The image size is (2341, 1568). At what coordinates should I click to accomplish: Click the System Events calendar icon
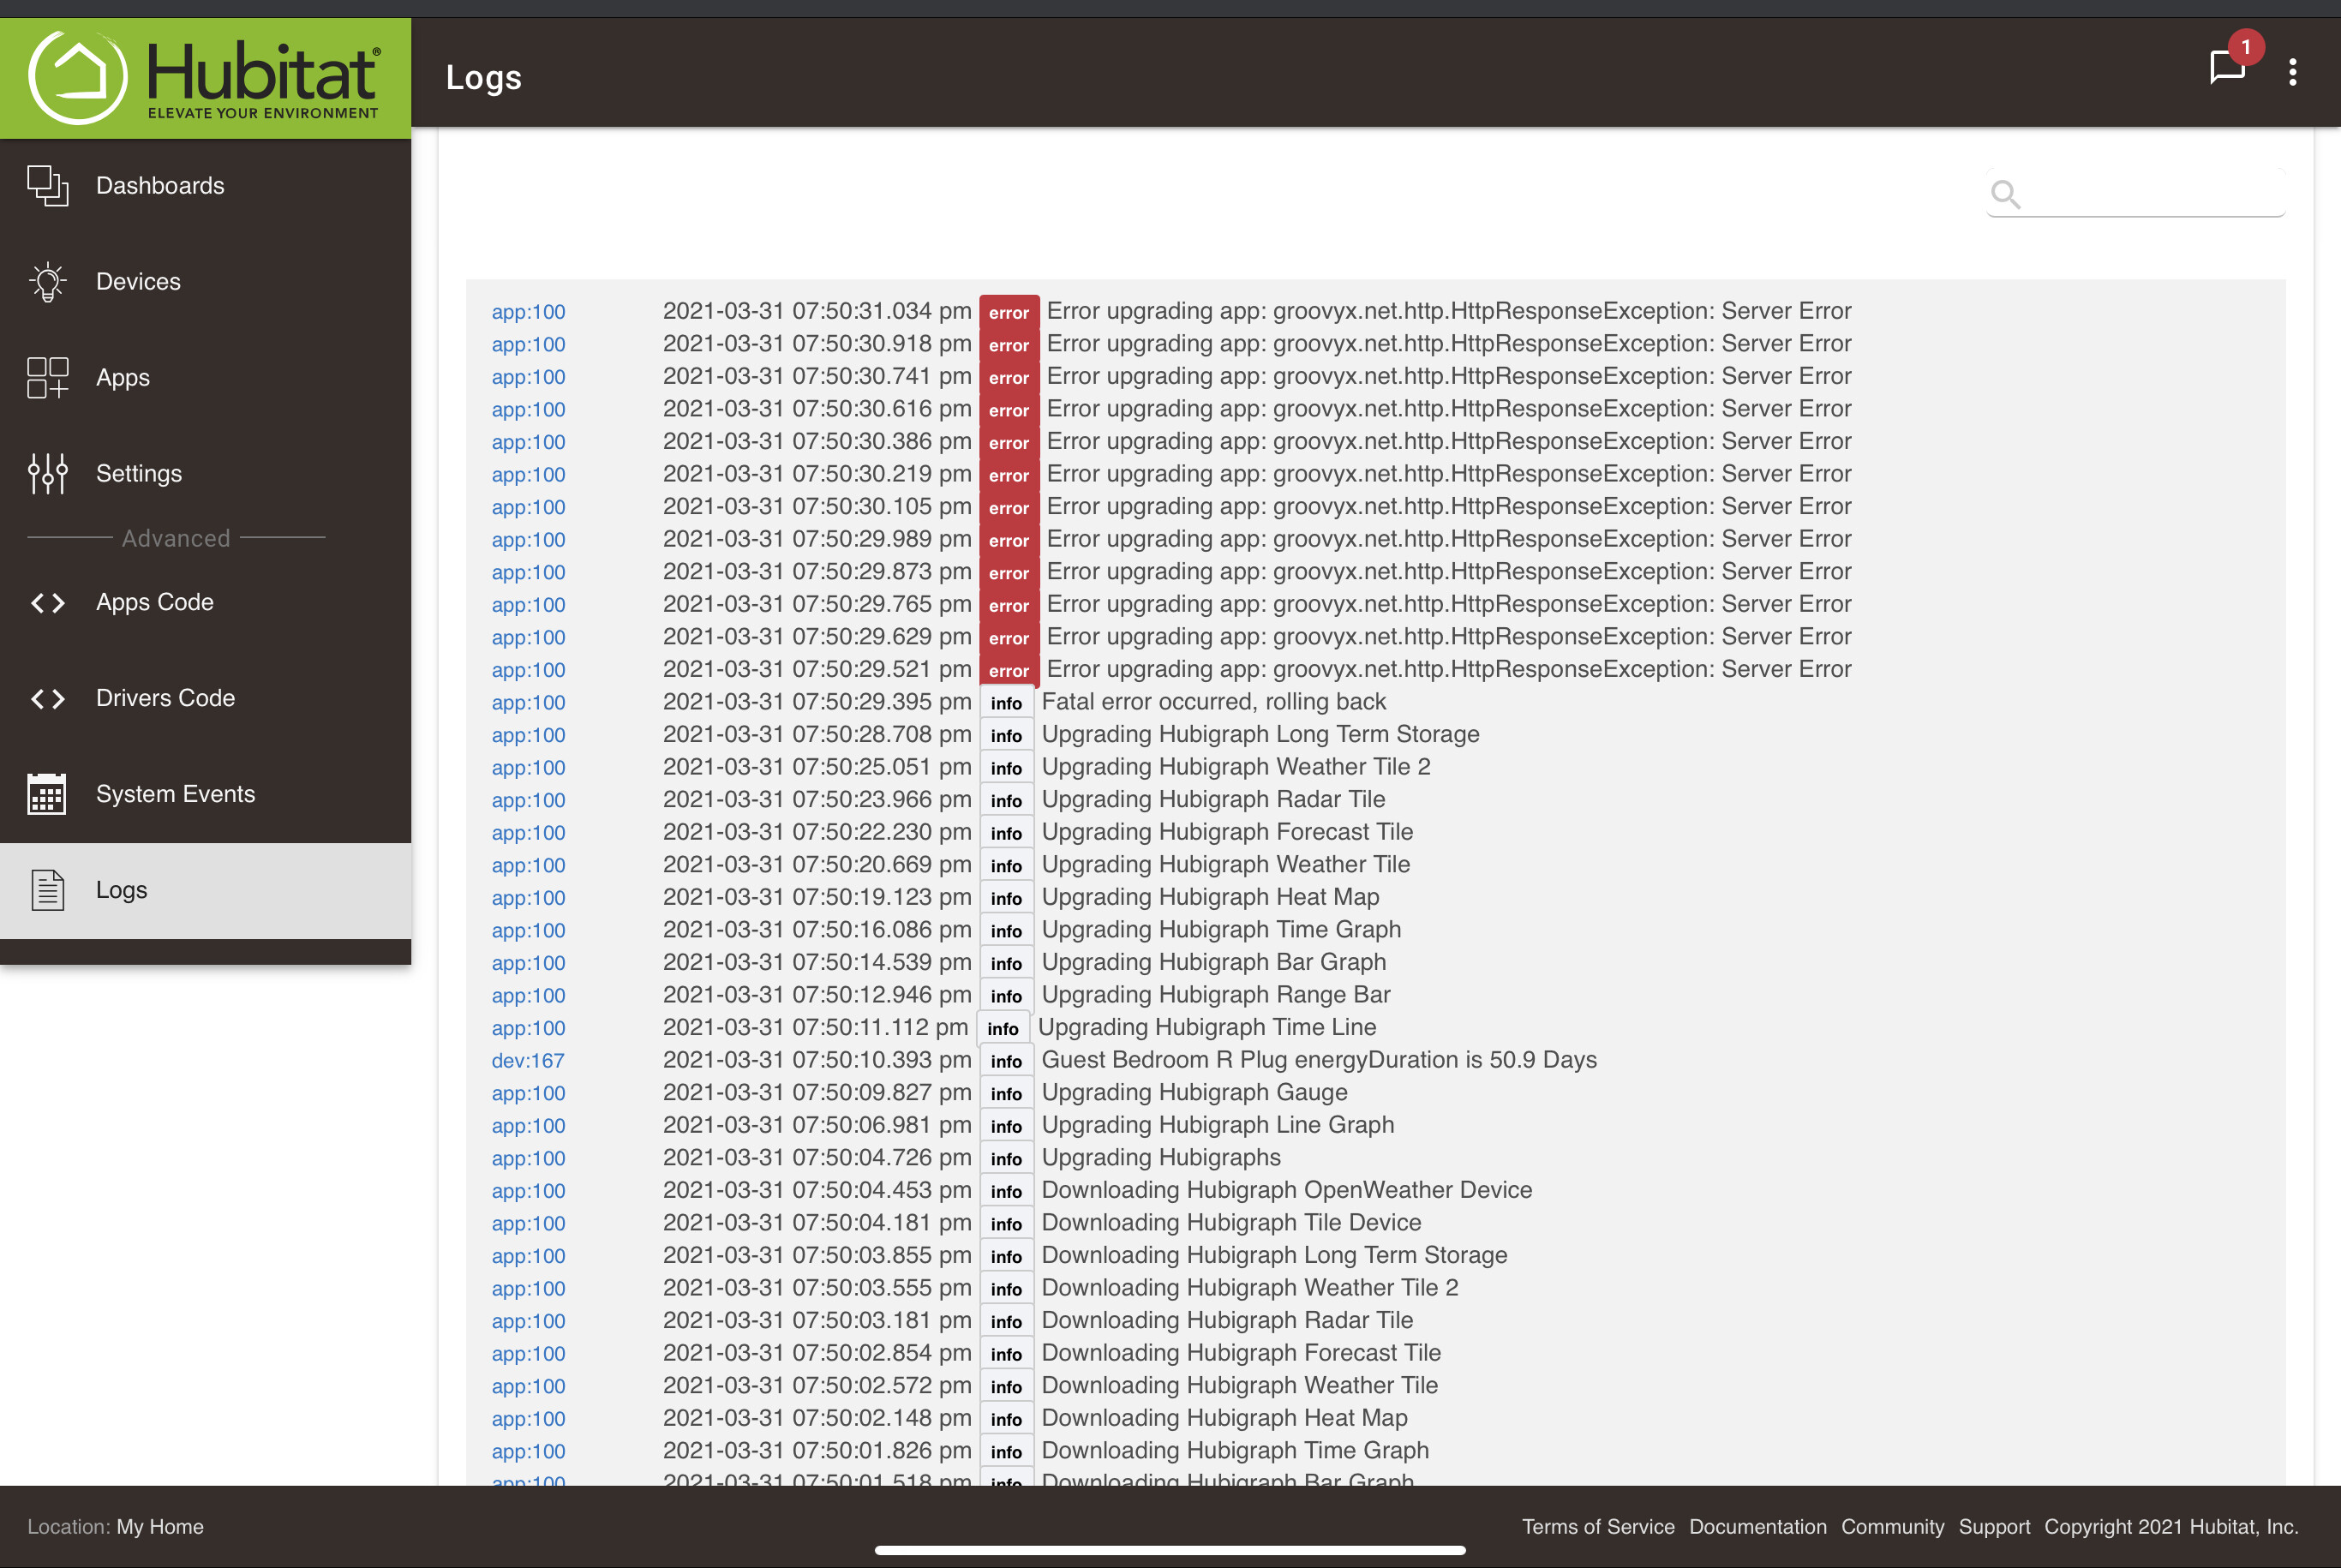(x=47, y=794)
